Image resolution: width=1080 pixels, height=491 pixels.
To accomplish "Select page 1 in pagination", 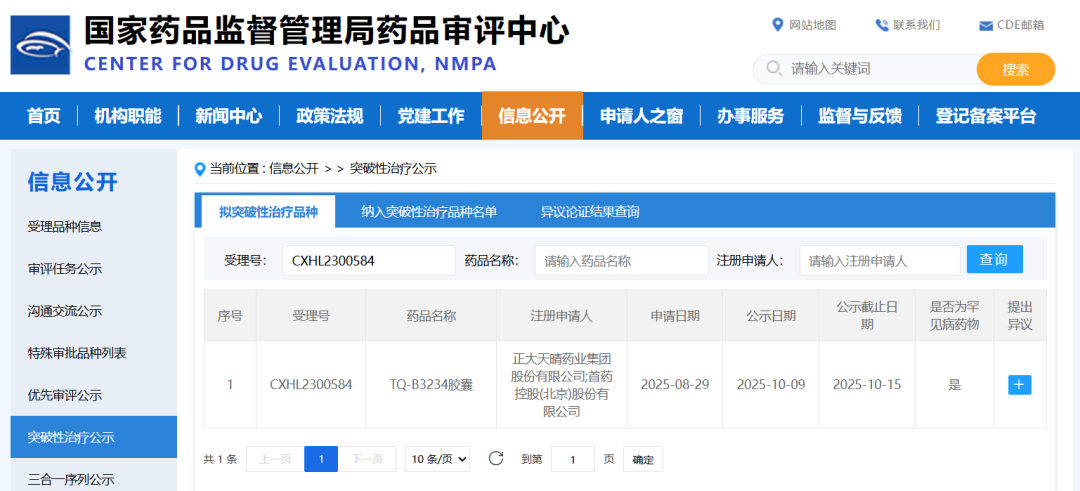I will click(321, 459).
